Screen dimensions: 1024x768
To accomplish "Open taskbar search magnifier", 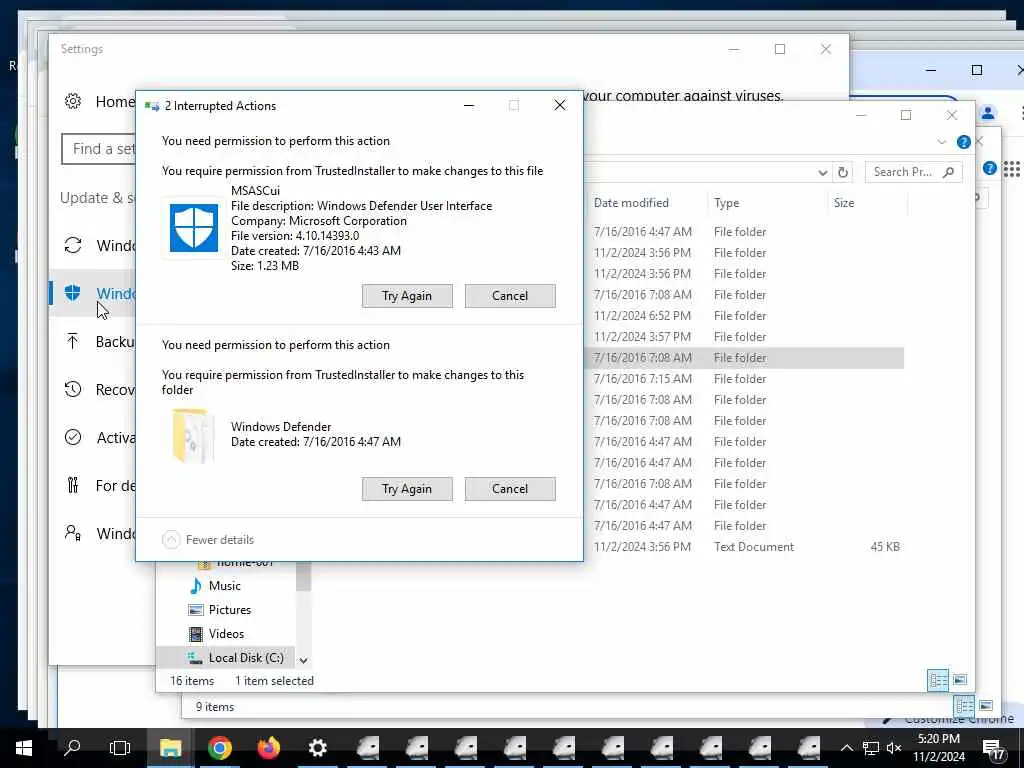I will 72,748.
